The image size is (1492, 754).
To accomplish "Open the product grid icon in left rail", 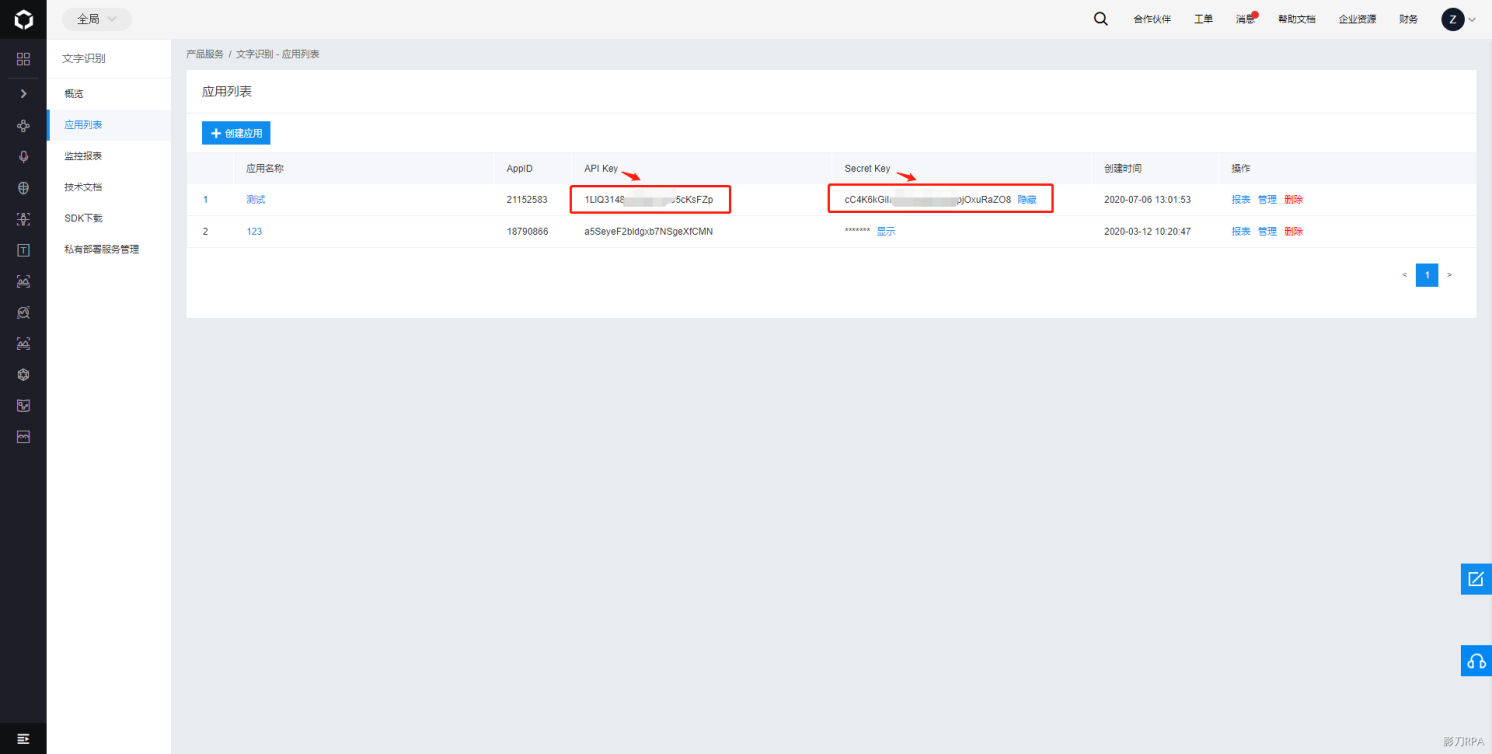I will click(23, 59).
